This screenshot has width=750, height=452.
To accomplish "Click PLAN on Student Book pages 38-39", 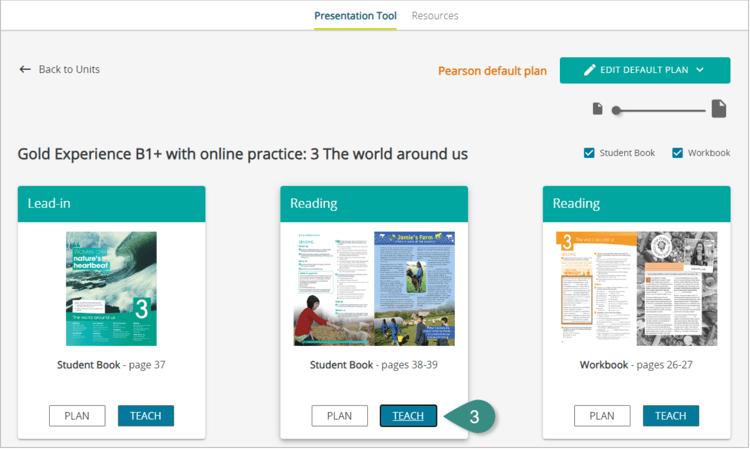I will [x=339, y=416].
